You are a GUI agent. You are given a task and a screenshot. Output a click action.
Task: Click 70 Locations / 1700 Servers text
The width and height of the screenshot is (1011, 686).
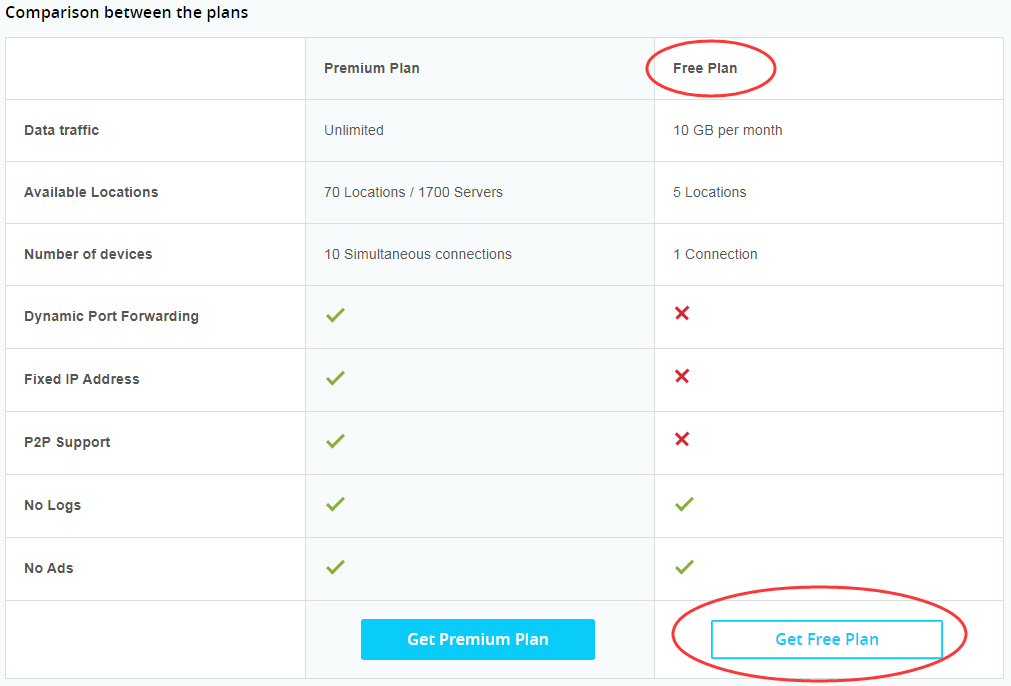[413, 192]
